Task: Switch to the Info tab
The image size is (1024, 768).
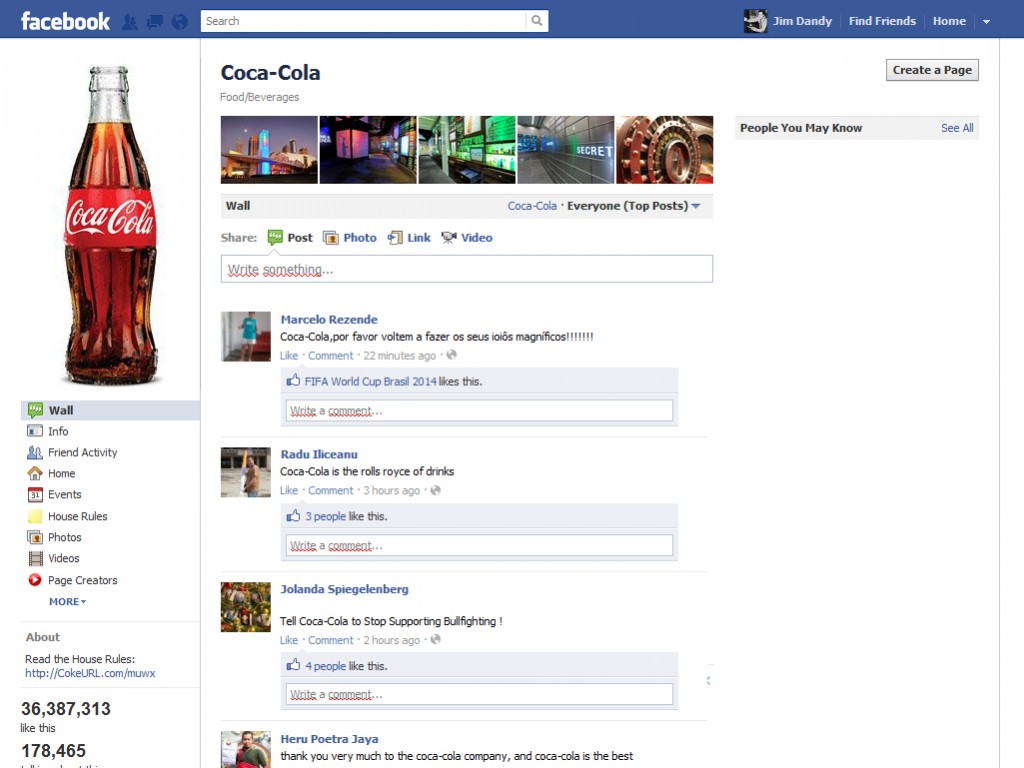Action: (57, 431)
